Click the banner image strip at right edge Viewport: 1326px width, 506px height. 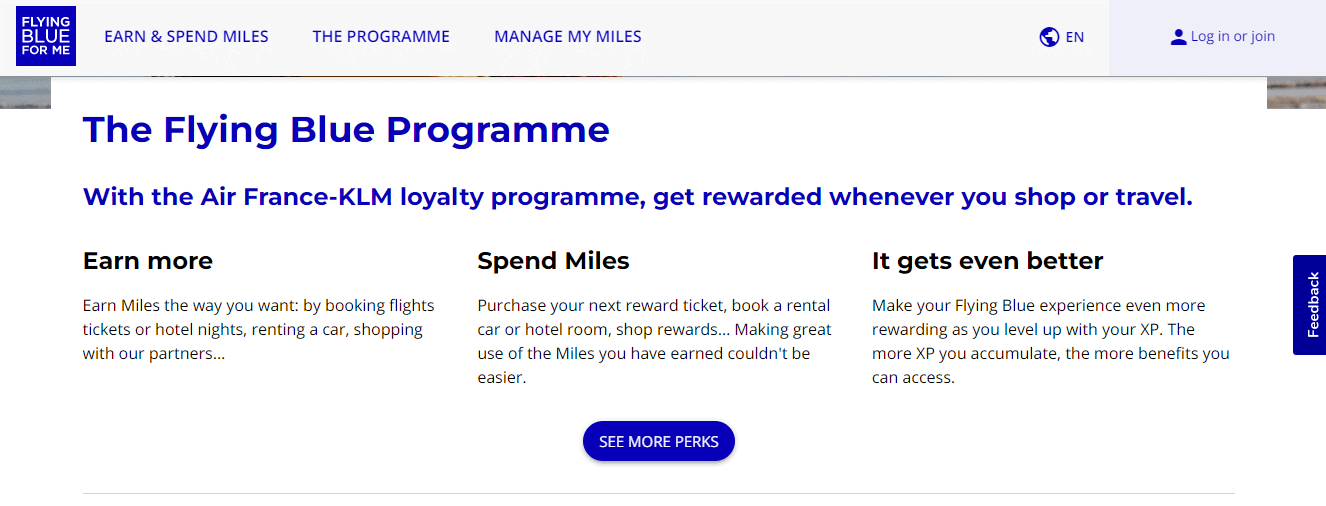(x=1296, y=92)
